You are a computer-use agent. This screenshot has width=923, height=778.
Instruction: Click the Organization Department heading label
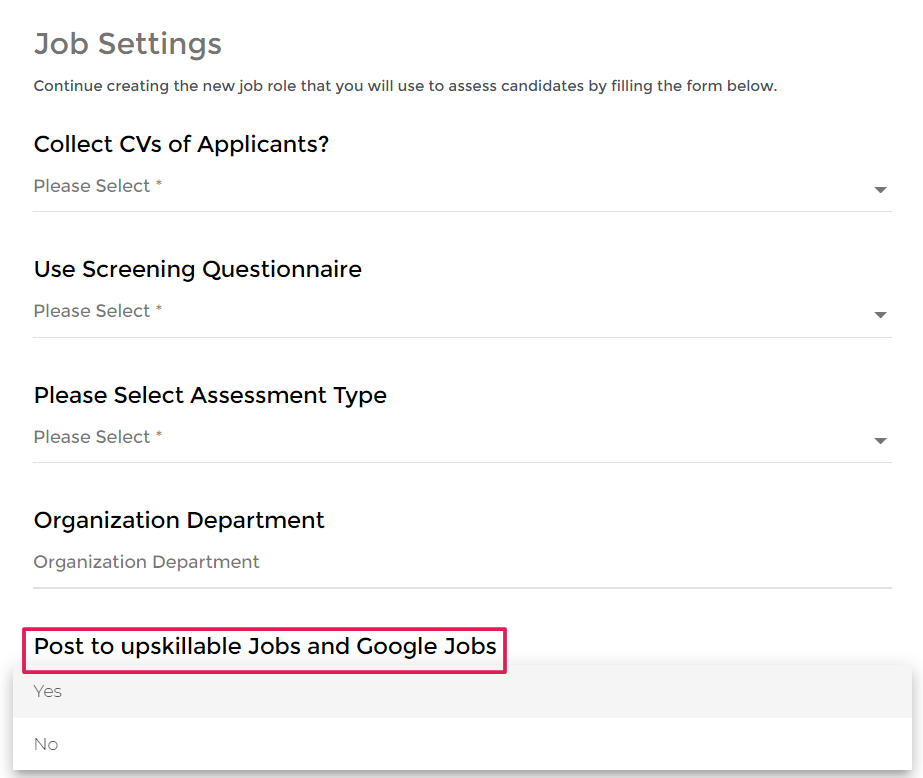[179, 520]
